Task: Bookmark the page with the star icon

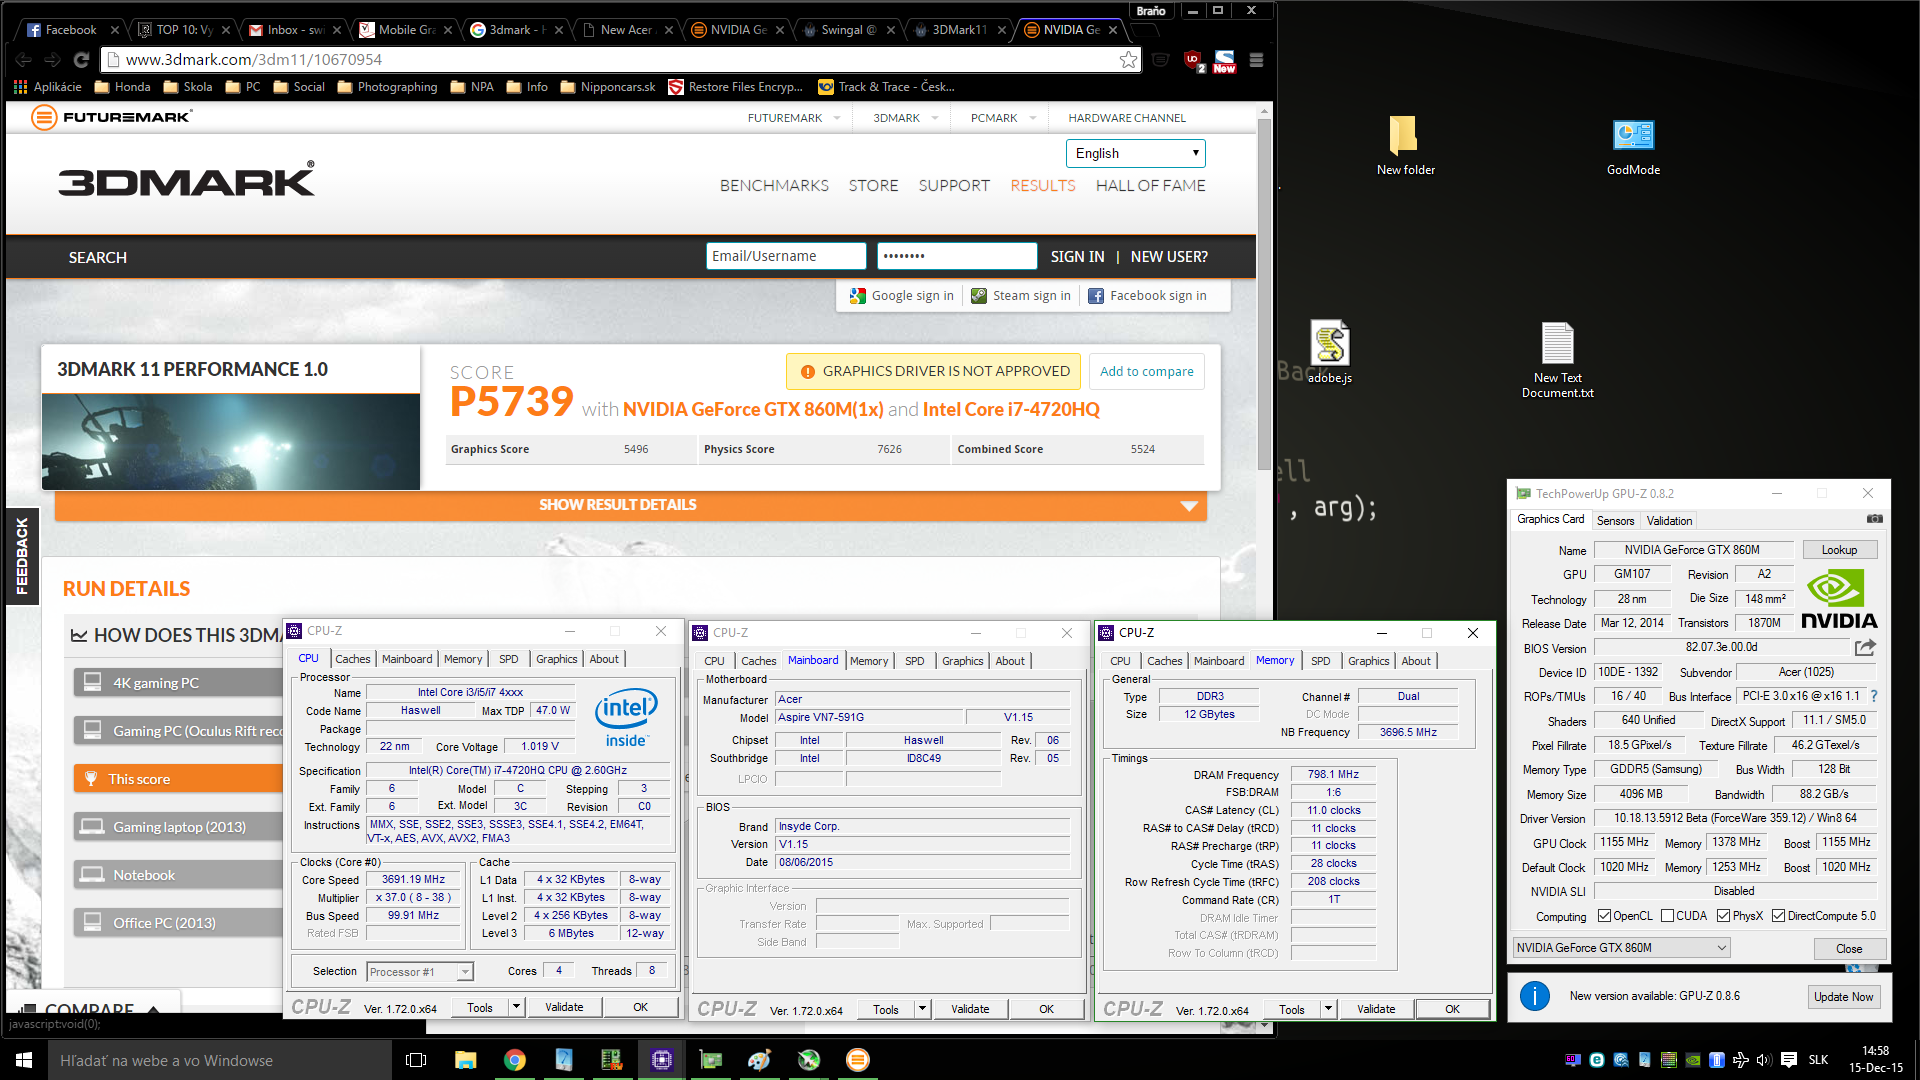Action: pyautogui.click(x=1128, y=60)
